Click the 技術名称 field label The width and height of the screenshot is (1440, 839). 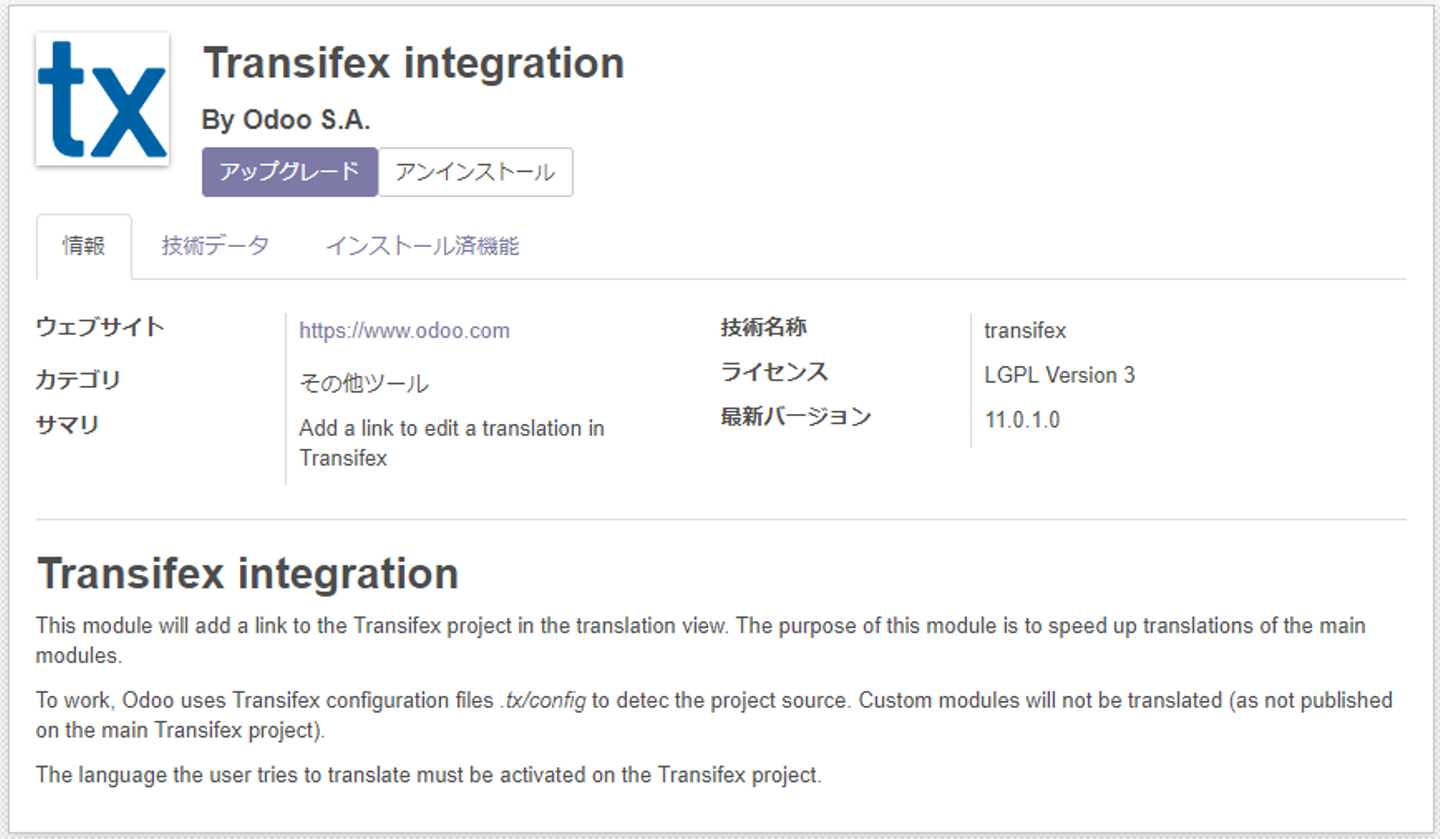(763, 327)
